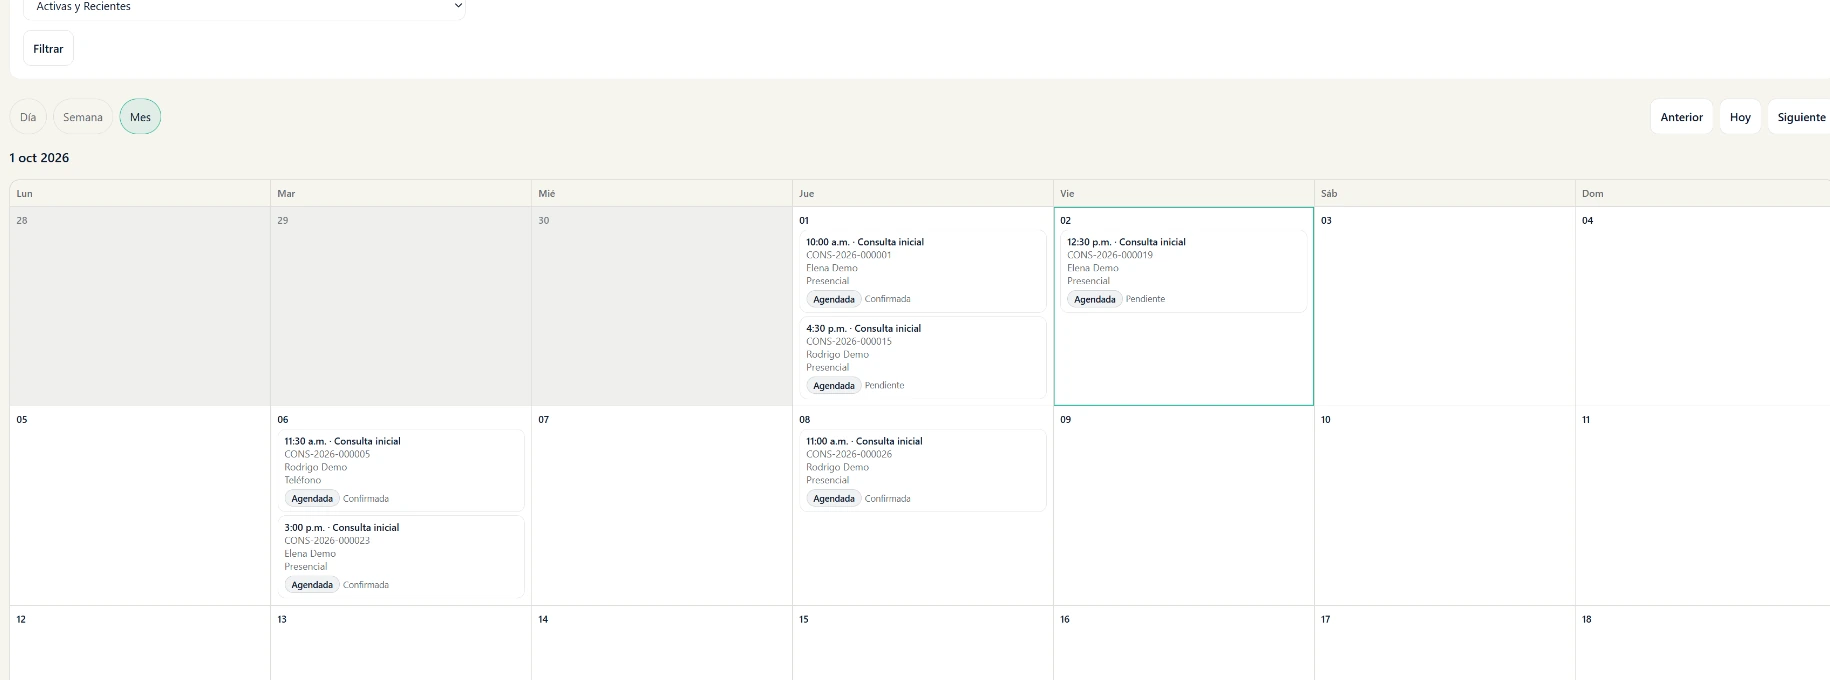Select day 12 in the calendar

(x=140, y=643)
